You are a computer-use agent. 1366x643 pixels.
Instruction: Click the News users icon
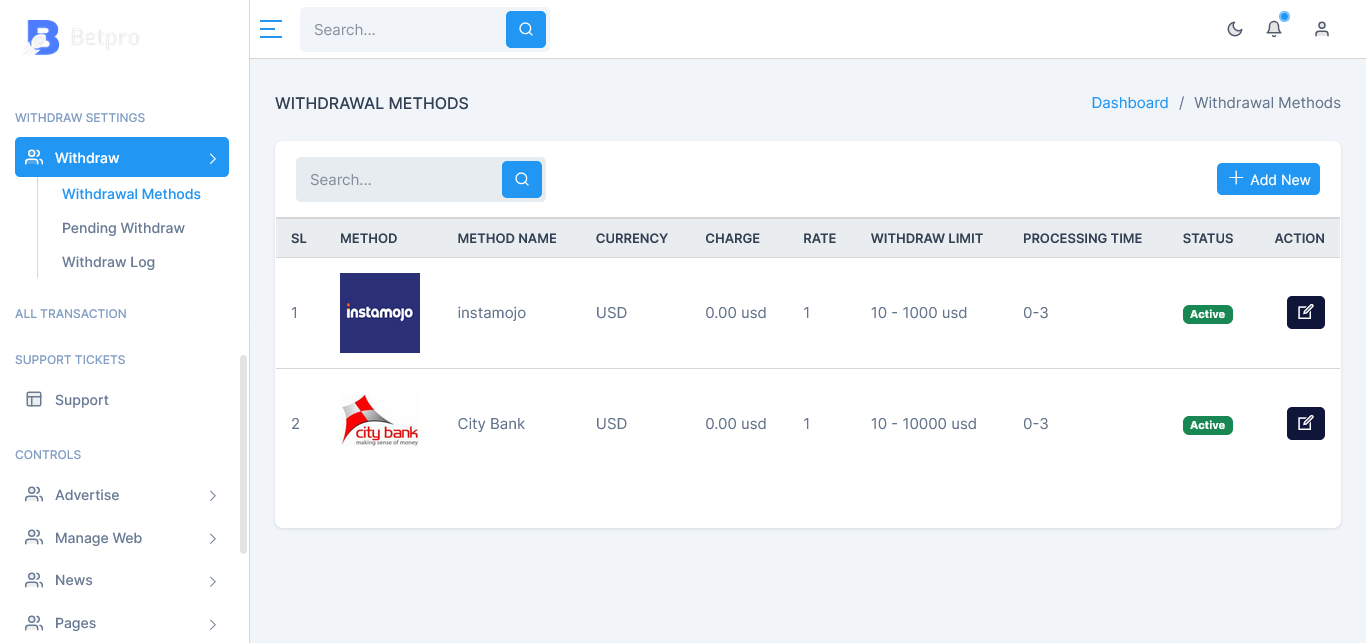coord(34,579)
